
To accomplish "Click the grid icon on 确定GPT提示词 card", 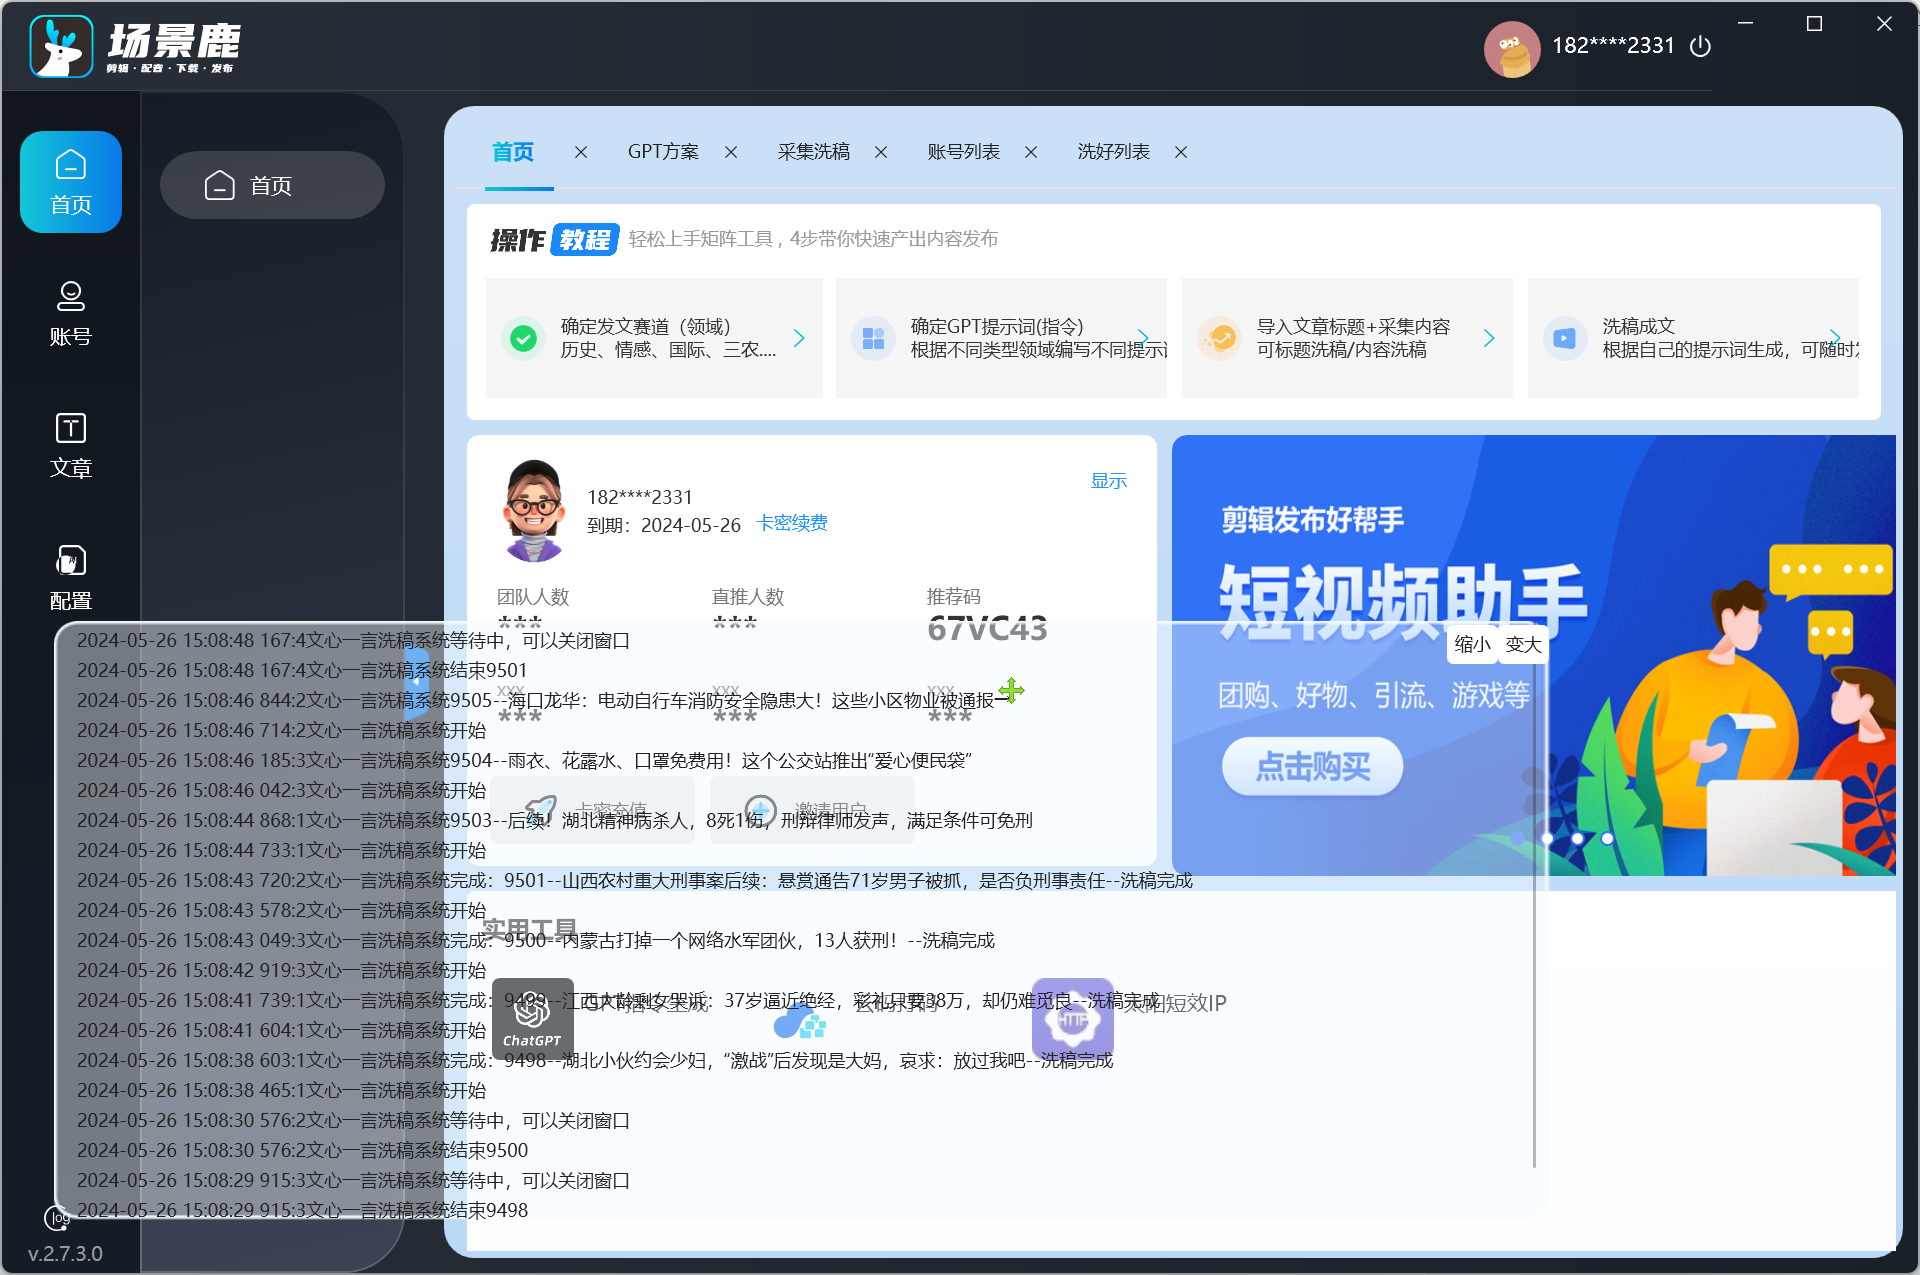I will pyautogui.click(x=873, y=338).
